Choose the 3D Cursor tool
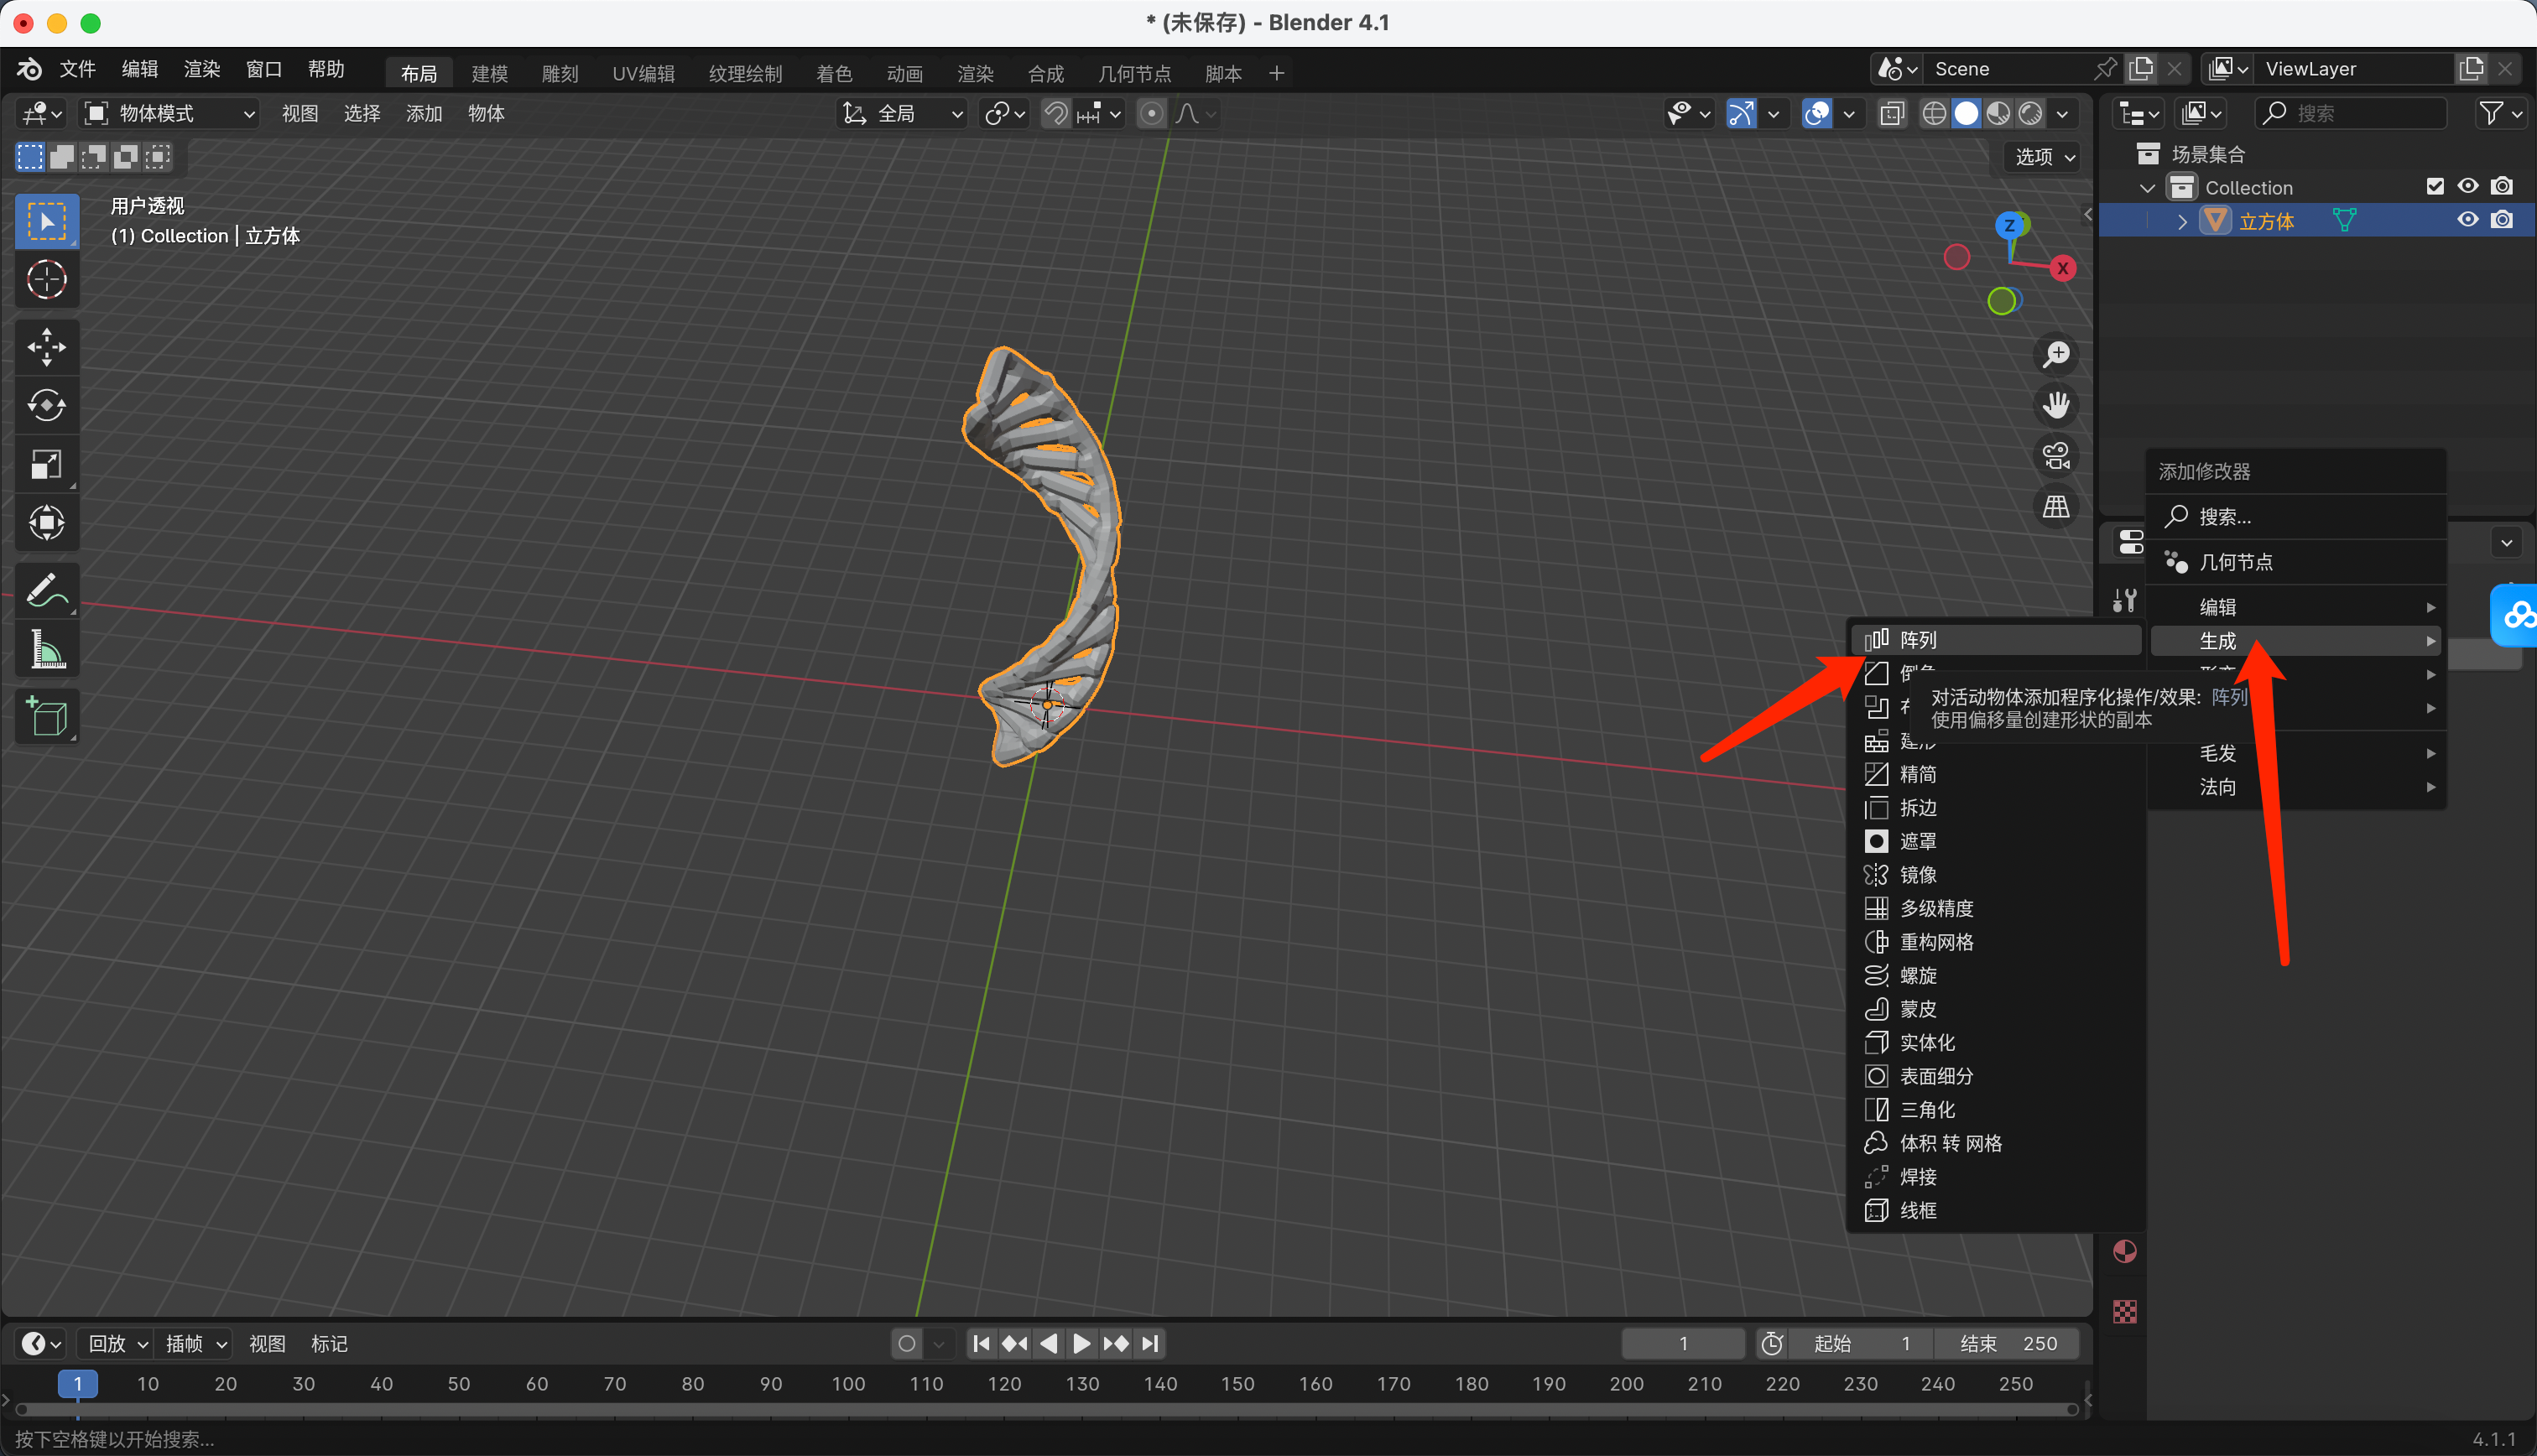 pyautogui.click(x=46, y=280)
